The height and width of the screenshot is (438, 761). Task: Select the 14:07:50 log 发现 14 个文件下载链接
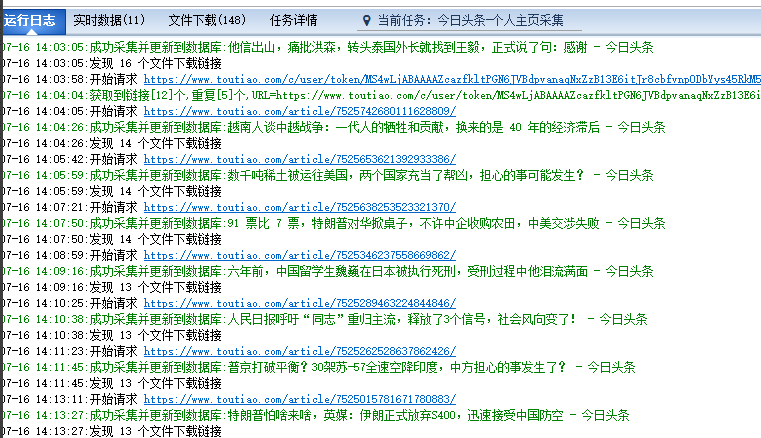(111, 239)
